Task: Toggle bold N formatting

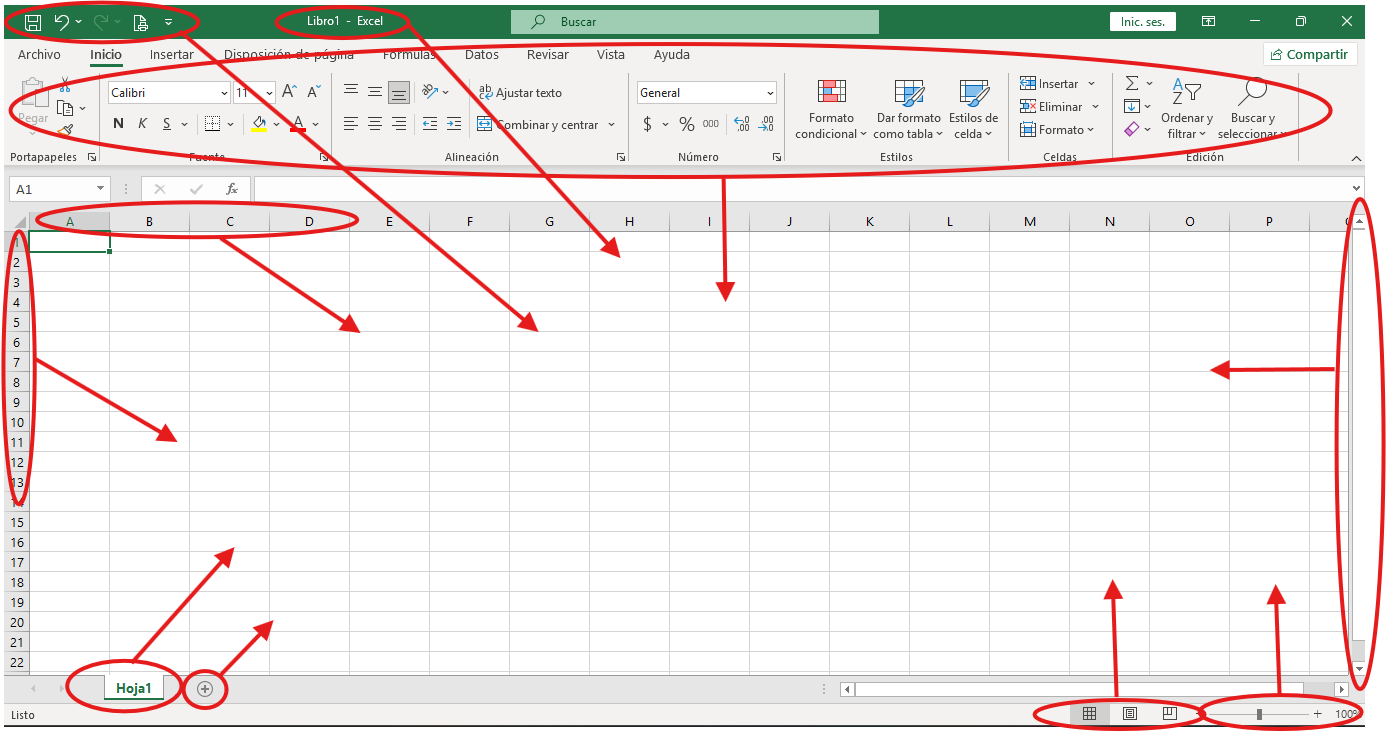Action: pyautogui.click(x=118, y=124)
